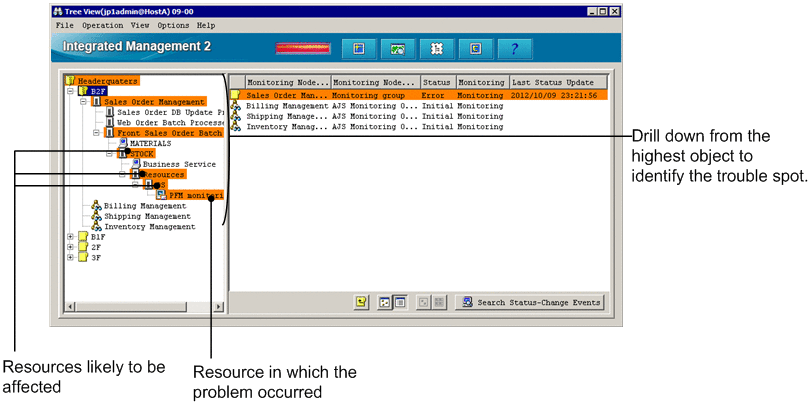Click the B1F folder icon
This screenshot has width=812, height=406.
pyautogui.click(x=83, y=237)
